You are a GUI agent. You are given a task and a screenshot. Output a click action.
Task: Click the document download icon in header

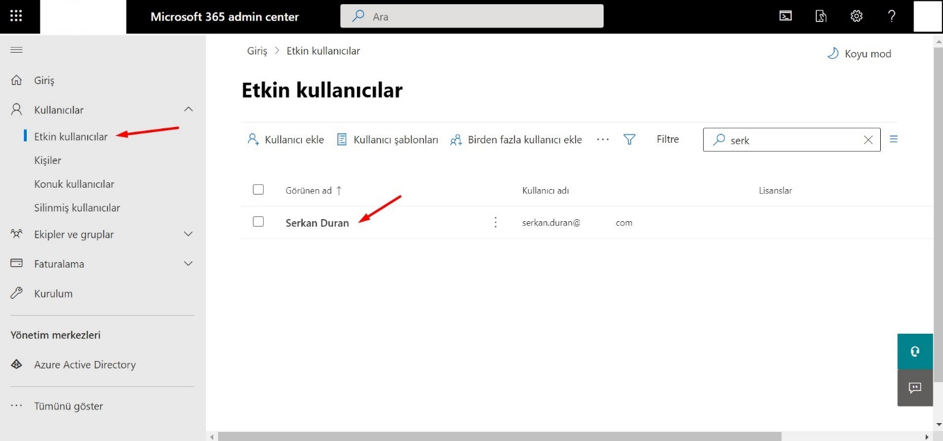click(x=821, y=16)
